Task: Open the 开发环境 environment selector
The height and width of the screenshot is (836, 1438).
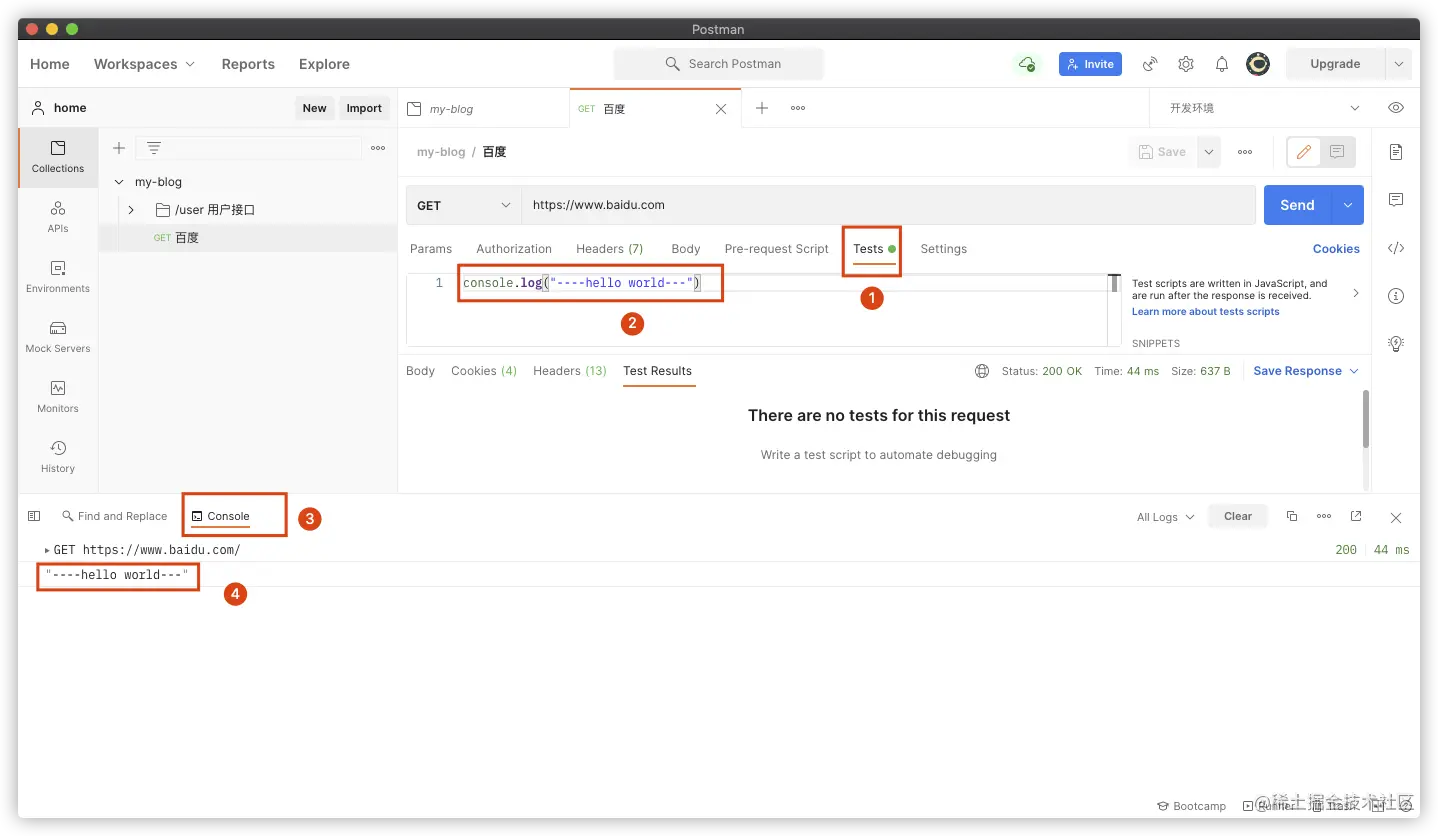Action: [x=1264, y=108]
